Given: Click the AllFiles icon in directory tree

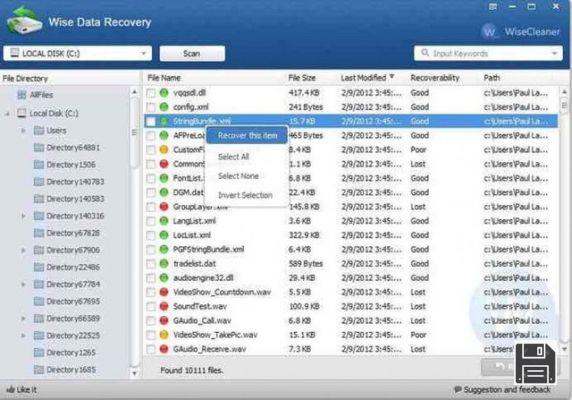Looking at the screenshot, I should (x=22, y=95).
